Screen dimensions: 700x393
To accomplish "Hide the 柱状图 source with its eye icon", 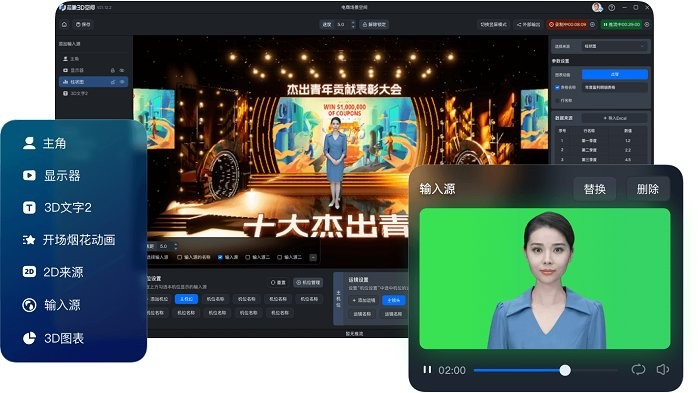I will pyautogui.click(x=122, y=82).
